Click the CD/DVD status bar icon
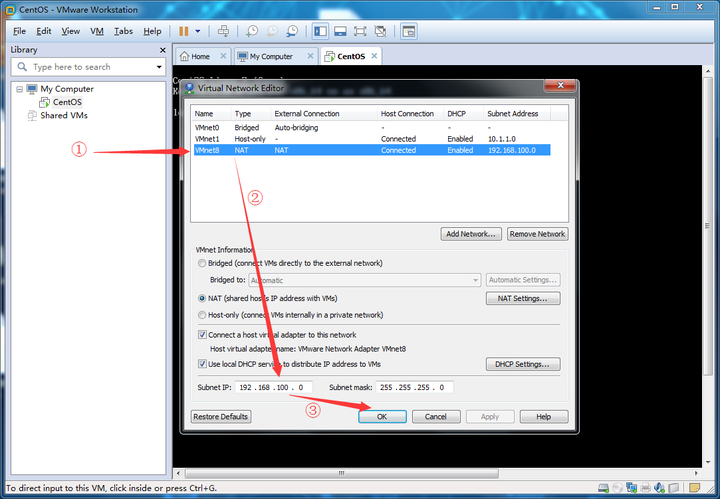 point(618,488)
